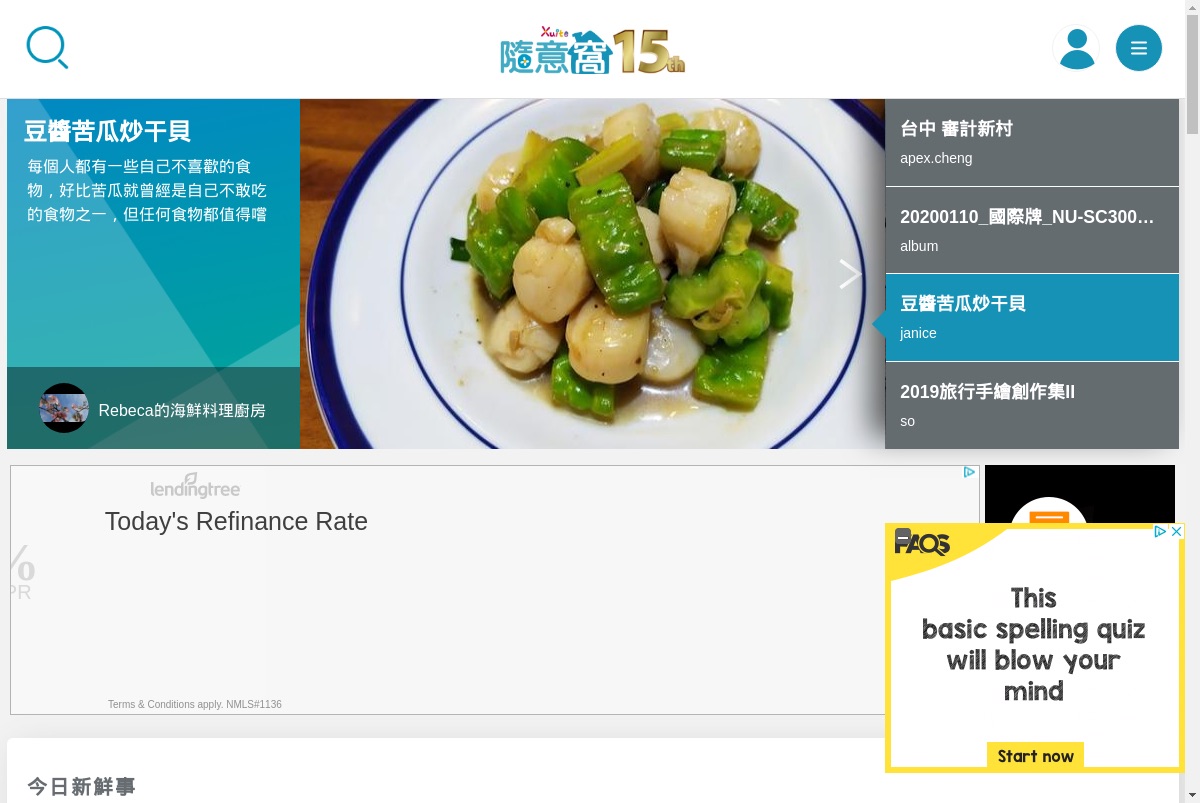Screen dimensions: 1200x803
Task: Open the user account icon
Action: [x=1076, y=48]
